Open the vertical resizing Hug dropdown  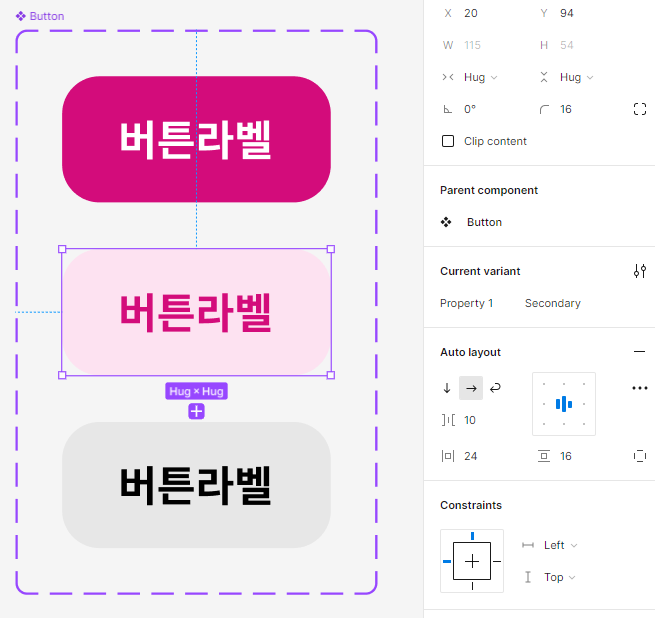click(x=576, y=77)
